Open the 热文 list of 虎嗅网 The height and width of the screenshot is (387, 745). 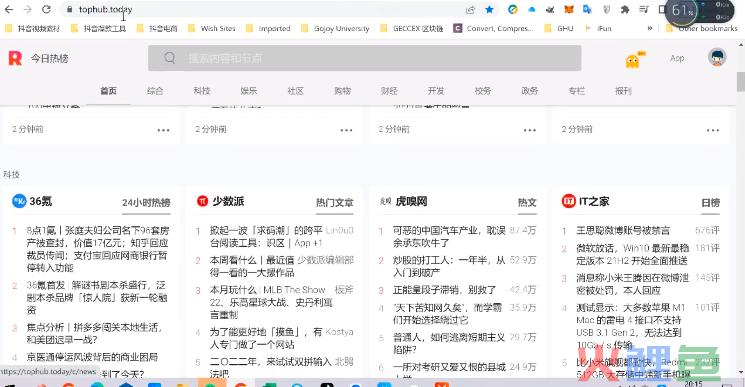click(x=527, y=203)
